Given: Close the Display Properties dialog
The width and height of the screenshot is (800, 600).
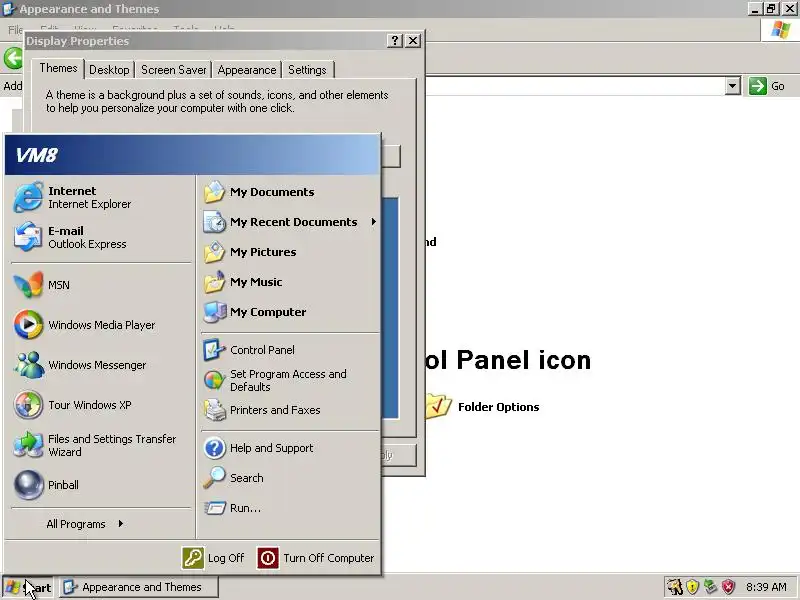Looking at the screenshot, I should coord(413,41).
